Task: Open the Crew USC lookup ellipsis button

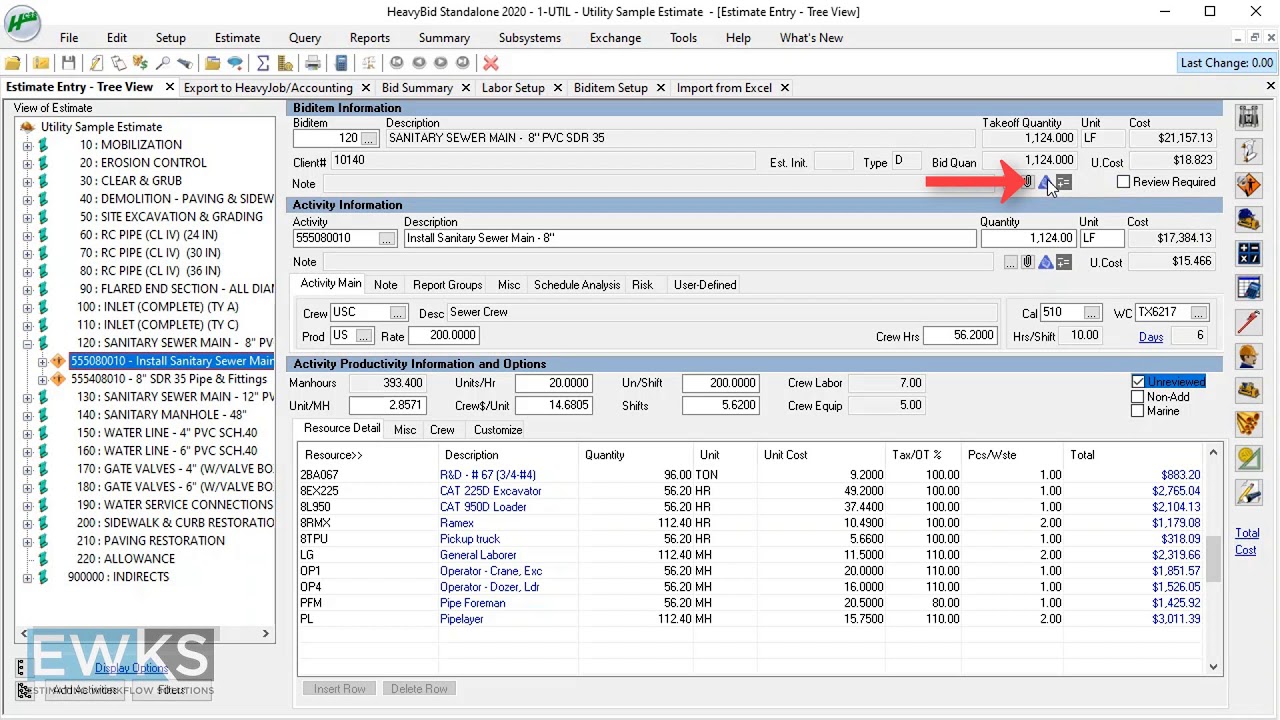Action: point(398,313)
